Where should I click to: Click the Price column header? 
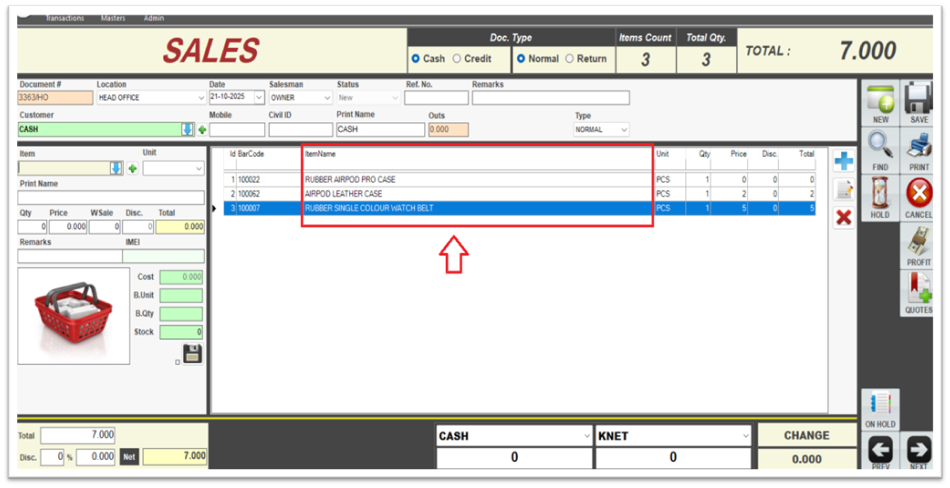pyautogui.click(x=738, y=154)
